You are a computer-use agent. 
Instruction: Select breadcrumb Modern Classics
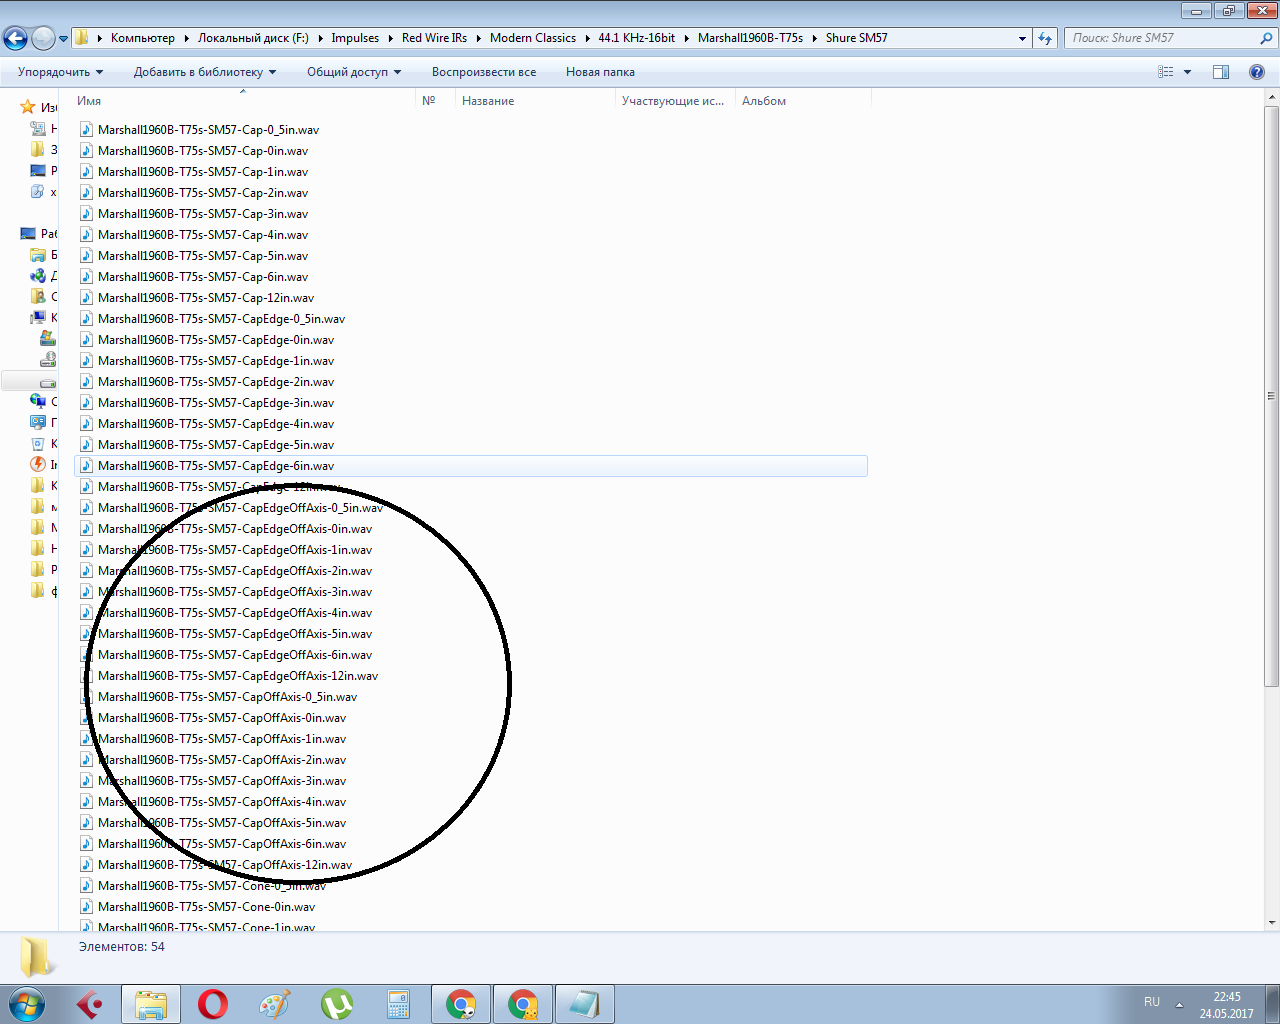(x=533, y=38)
